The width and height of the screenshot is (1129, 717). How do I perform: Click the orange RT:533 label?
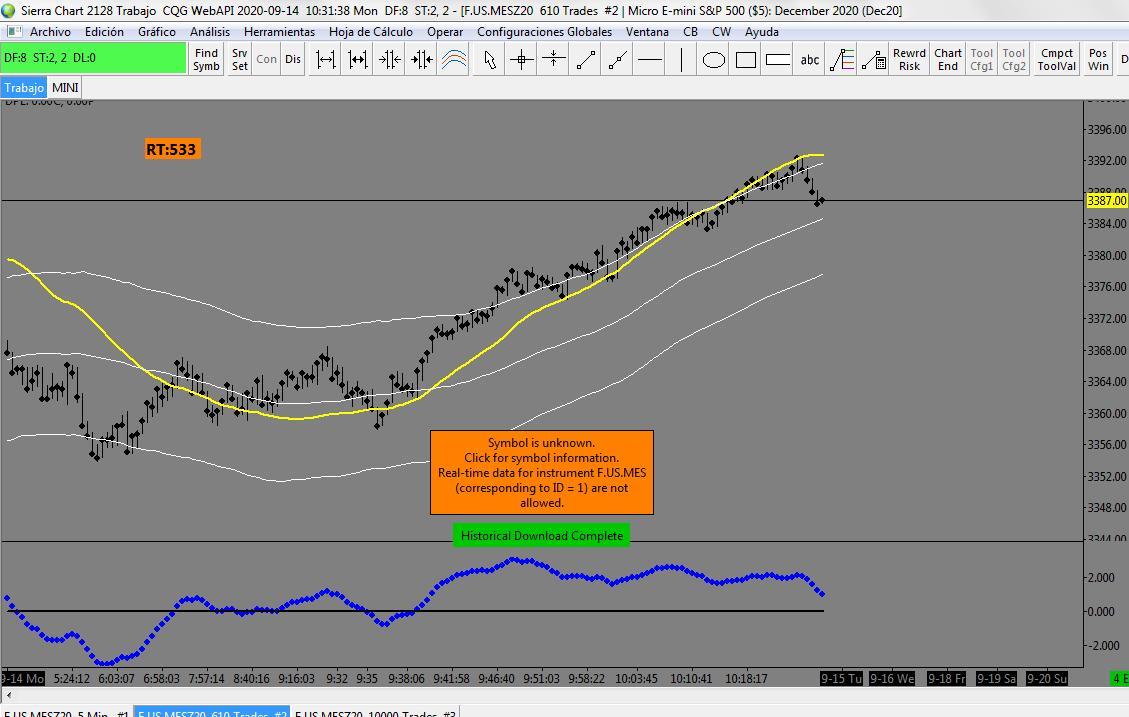coord(171,149)
